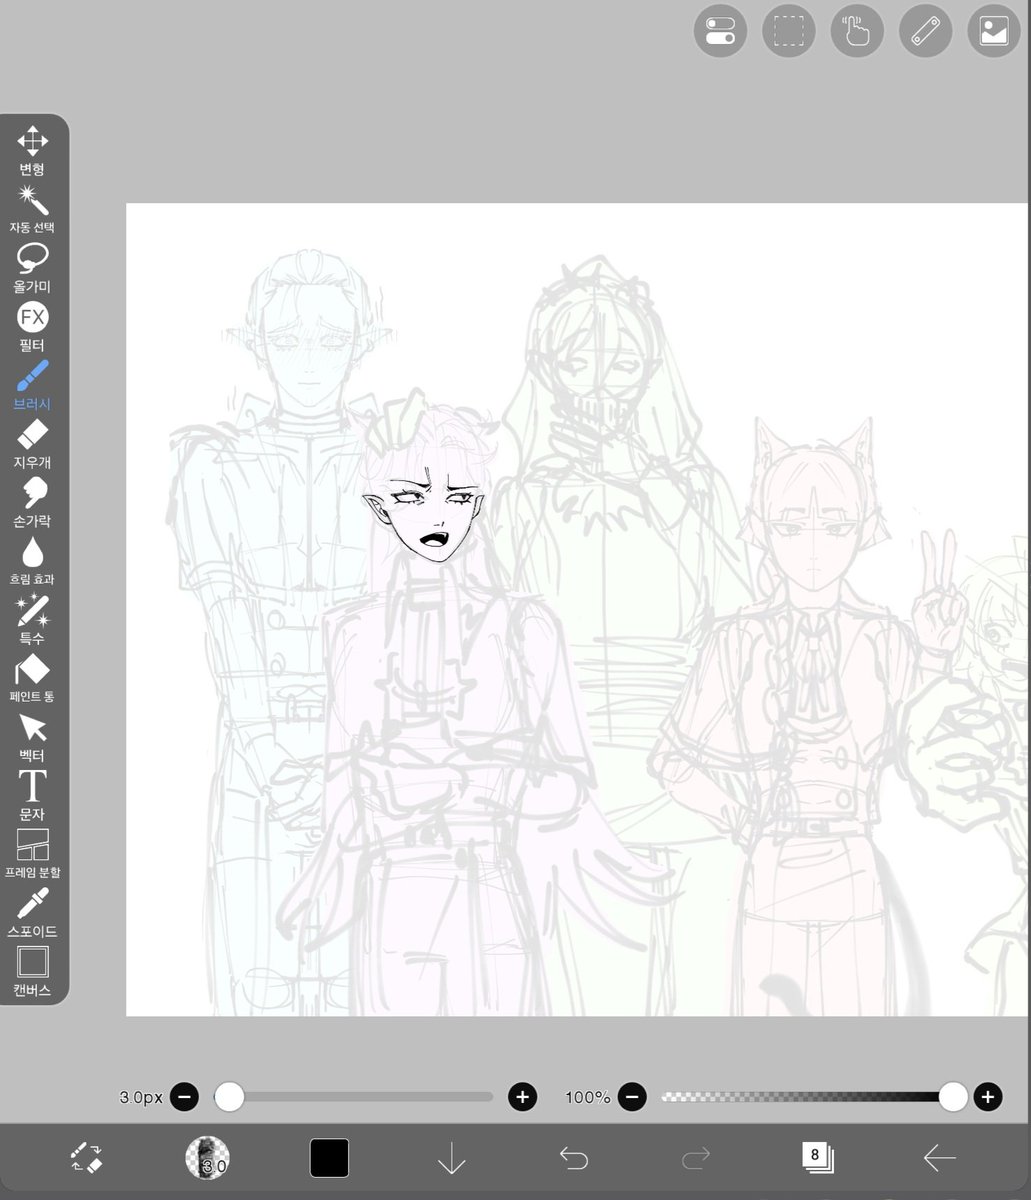Screen dimensions: 1031x1200
Task: Open brush settings thumbnail 3.0
Action: click(x=207, y=1158)
